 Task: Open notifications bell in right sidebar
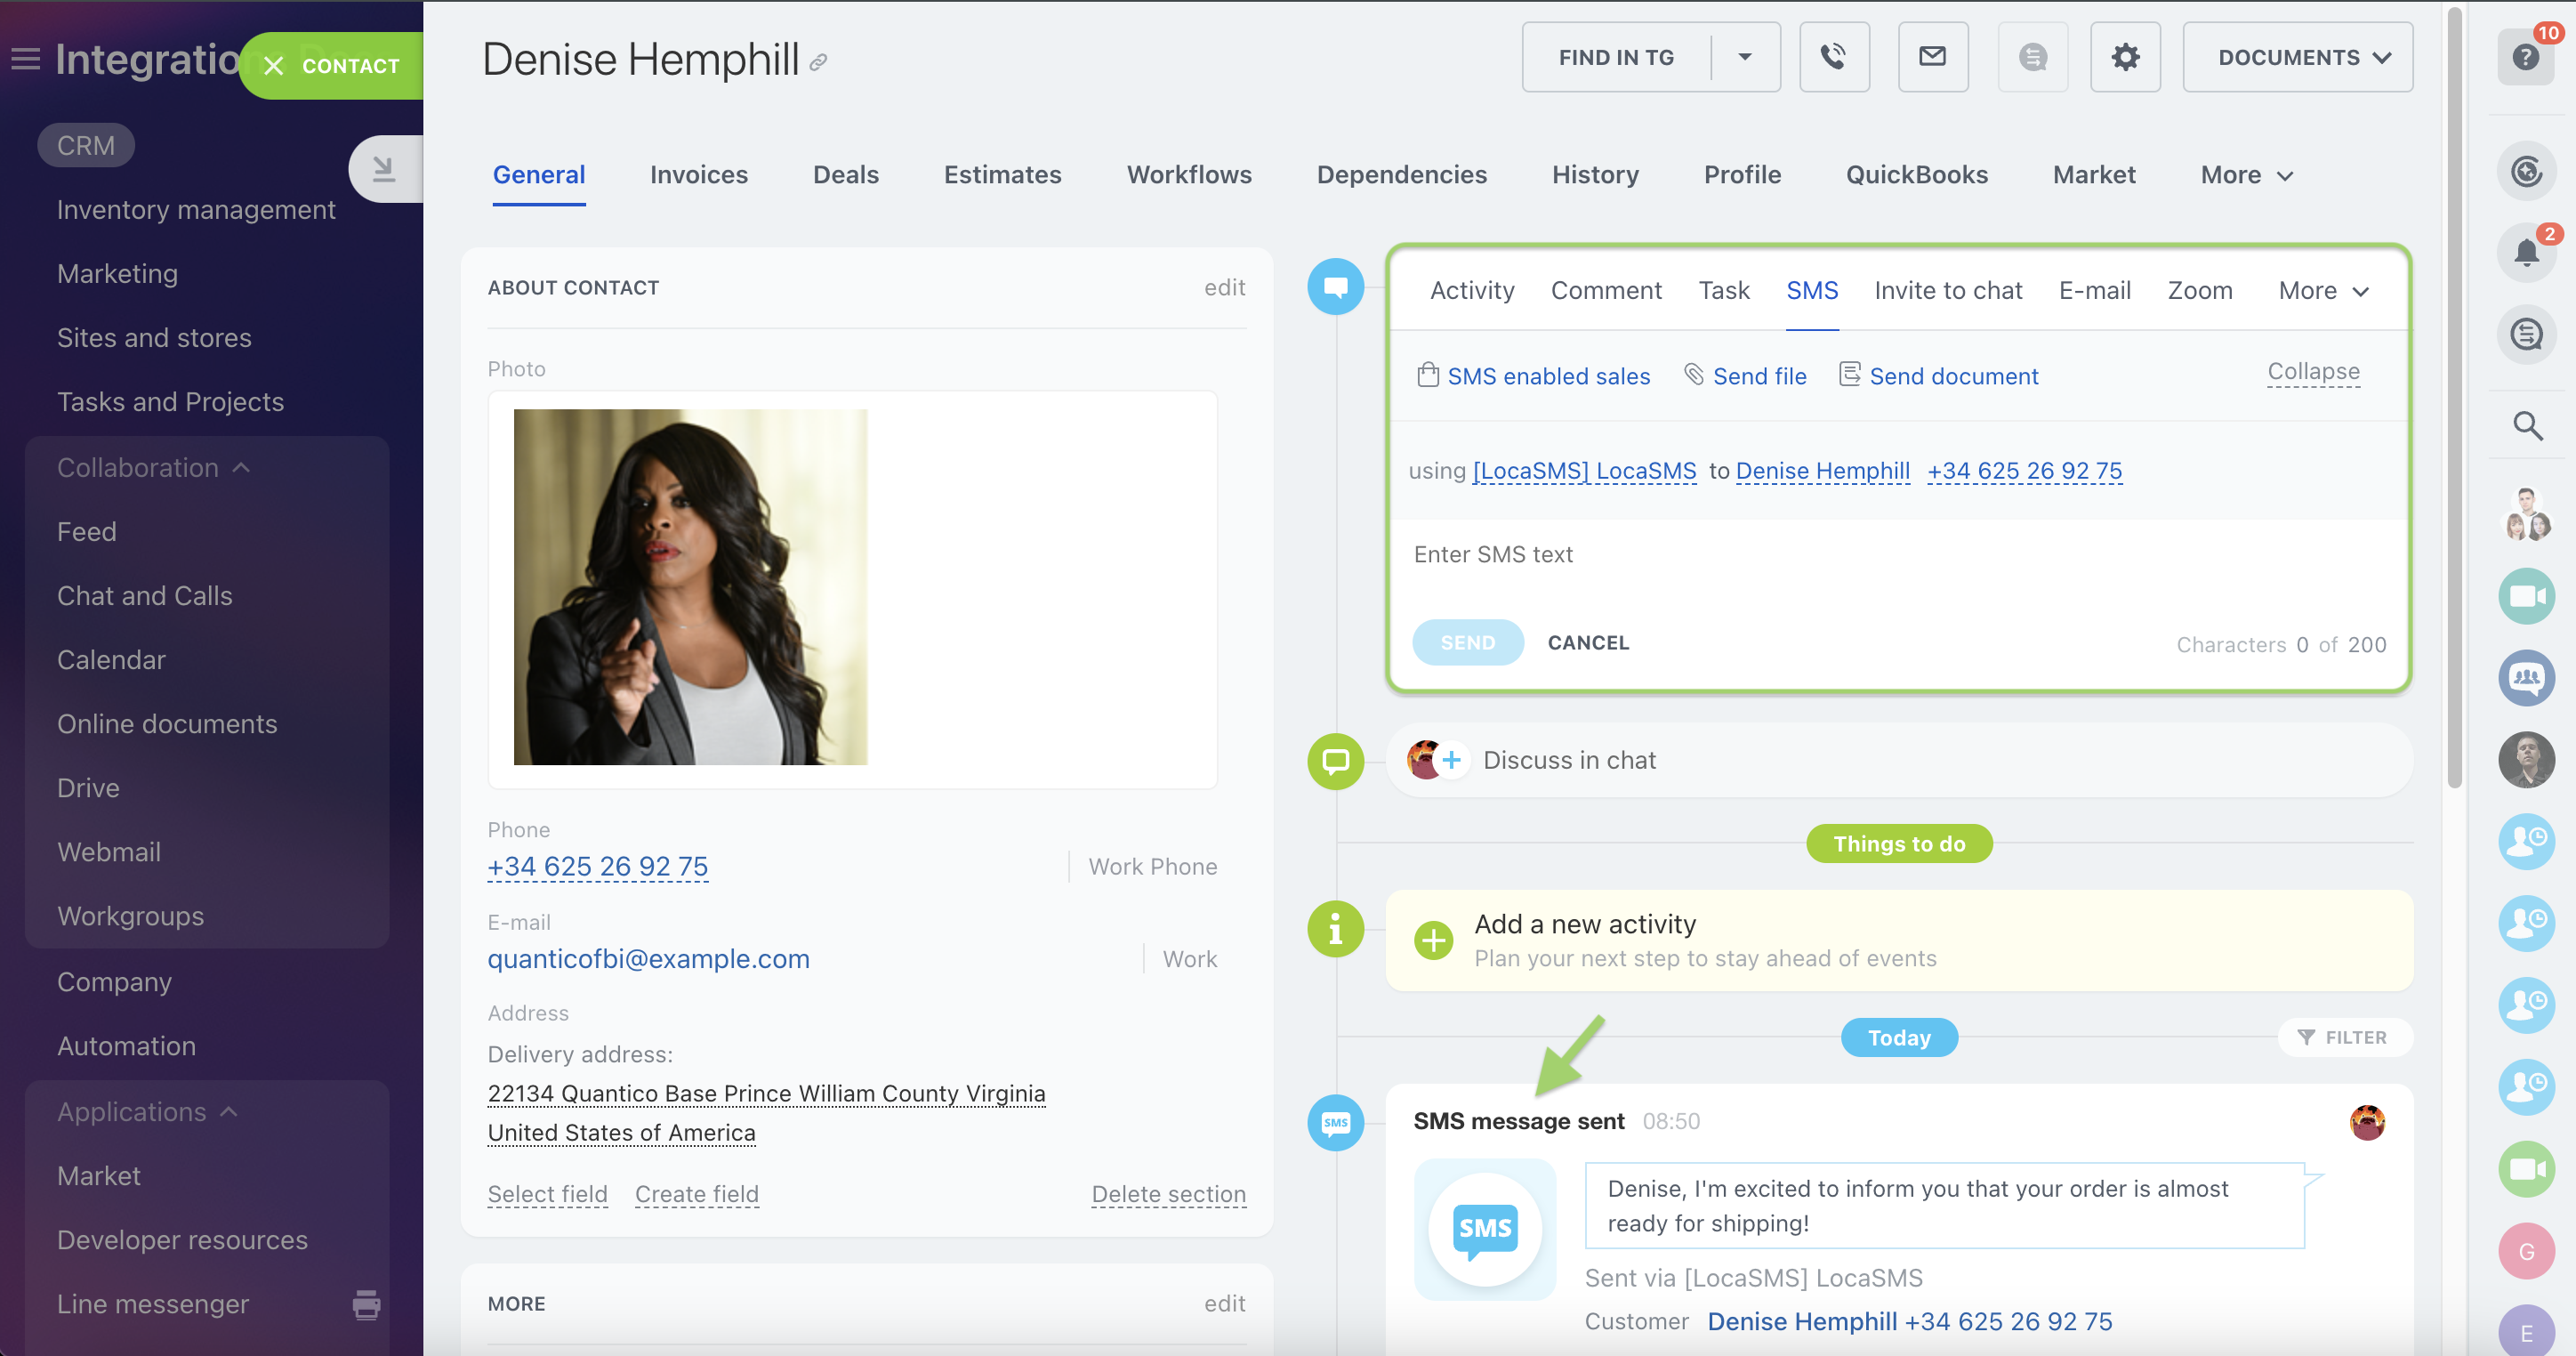[x=2526, y=252]
